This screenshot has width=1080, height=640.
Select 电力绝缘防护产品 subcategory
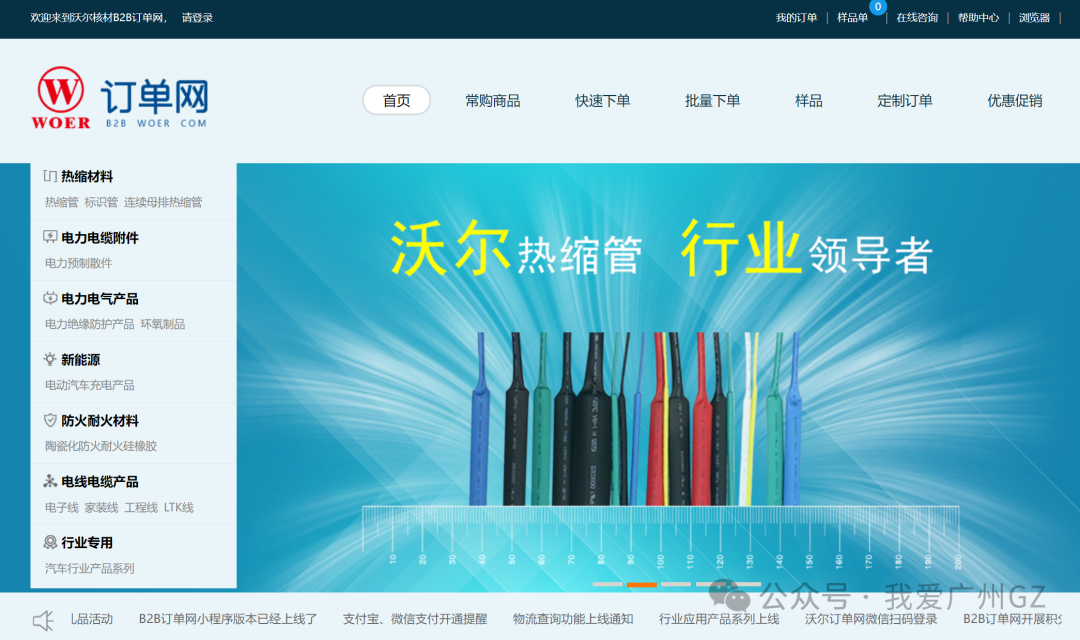pyautogui.click(x=90, y=324)
